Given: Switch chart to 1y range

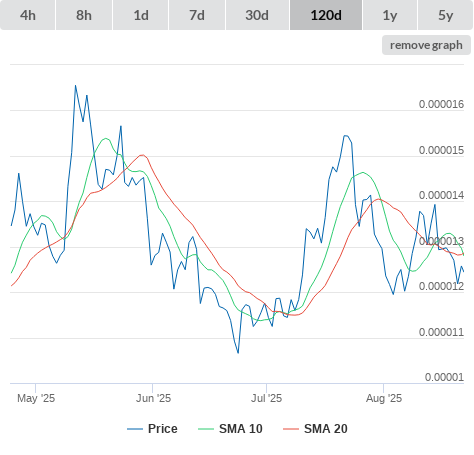Looking at the screenshot, I should tap(390, 15).
